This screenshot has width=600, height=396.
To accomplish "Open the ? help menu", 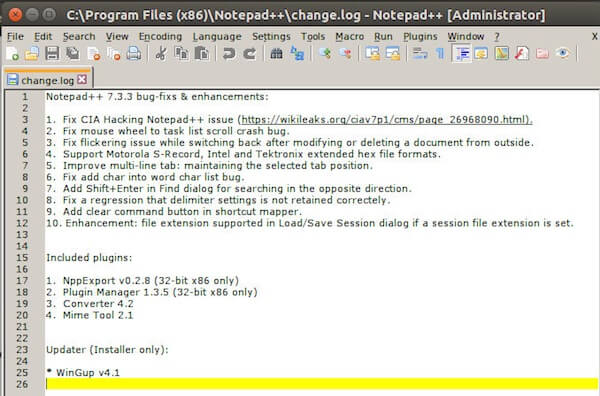I will 497,37.
